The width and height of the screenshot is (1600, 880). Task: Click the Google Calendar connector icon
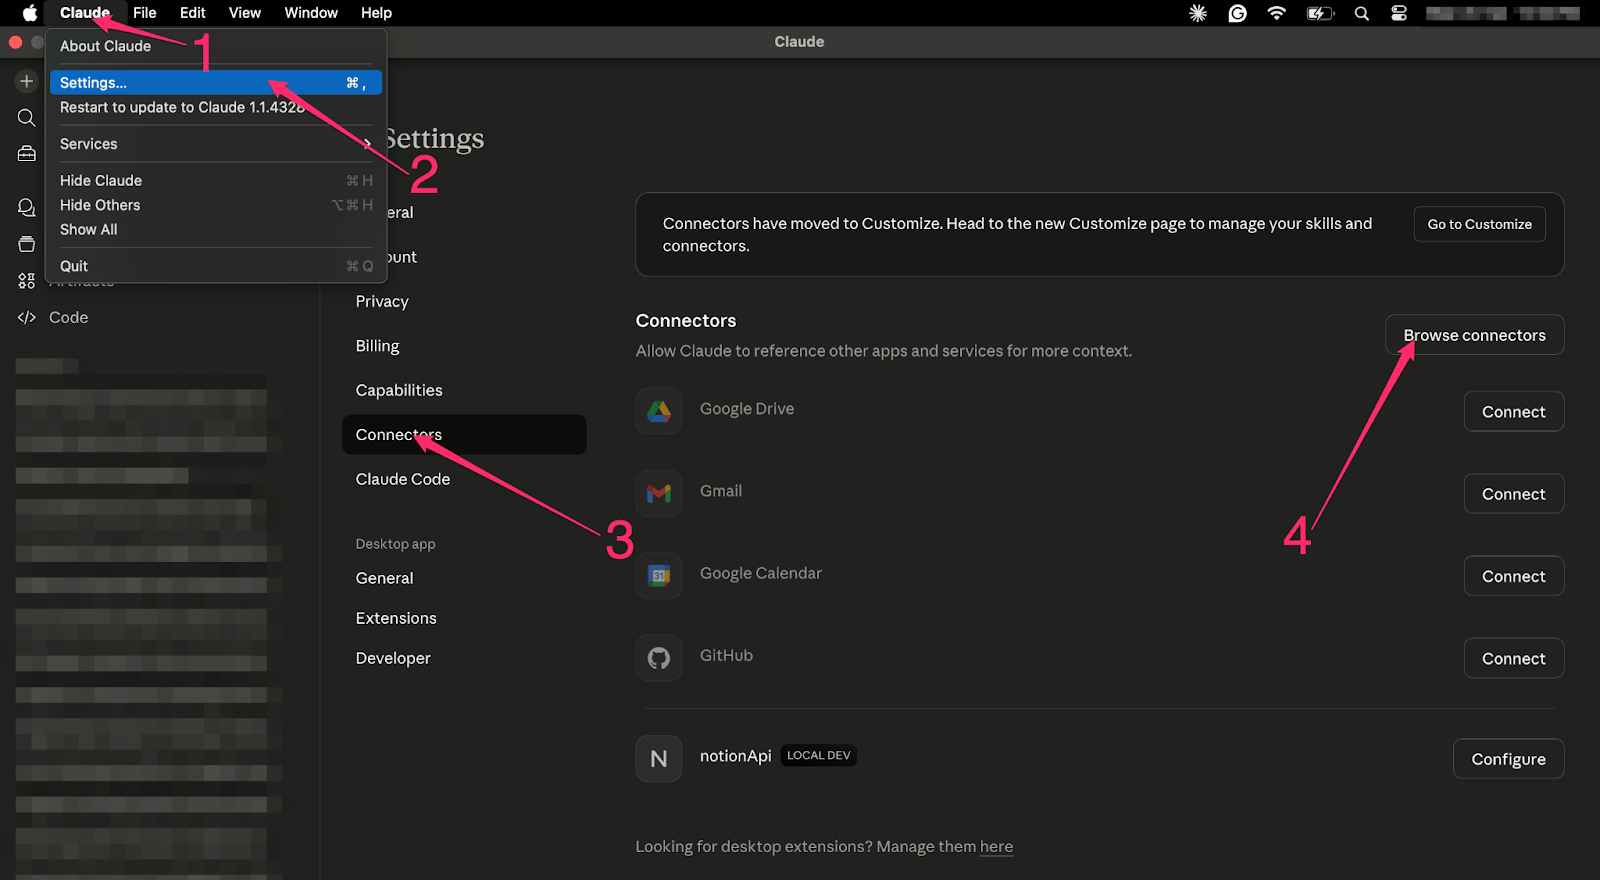[659, 576]
